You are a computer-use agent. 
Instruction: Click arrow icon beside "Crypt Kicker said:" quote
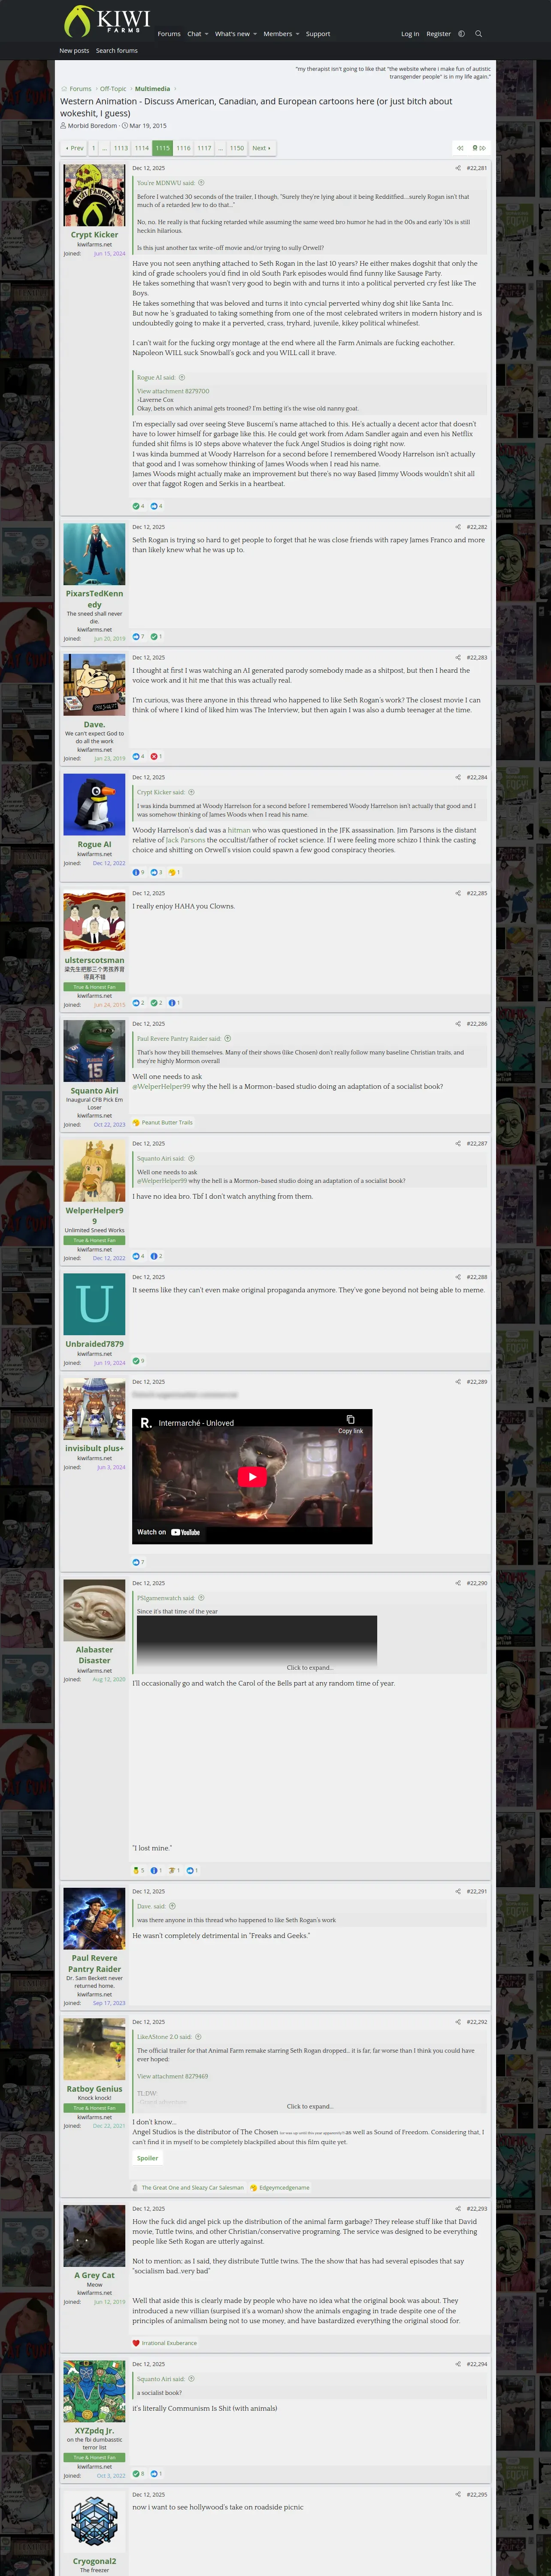click(191, 792)
